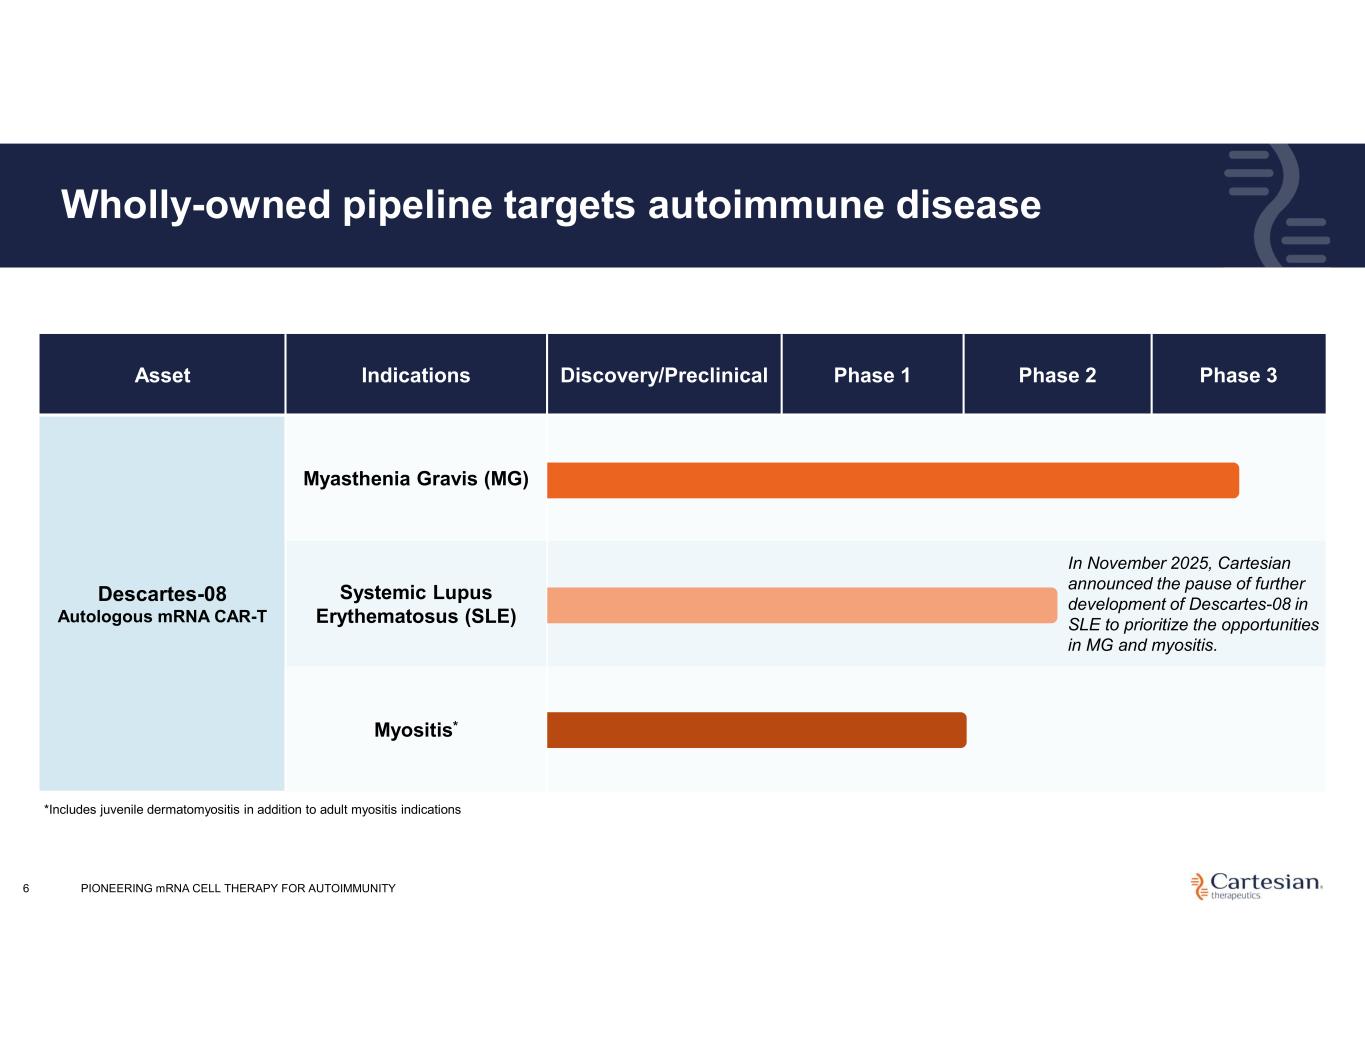Click the slide page number 6
This screenshot has height=1055, width=1365.
[x=26, y=888]
